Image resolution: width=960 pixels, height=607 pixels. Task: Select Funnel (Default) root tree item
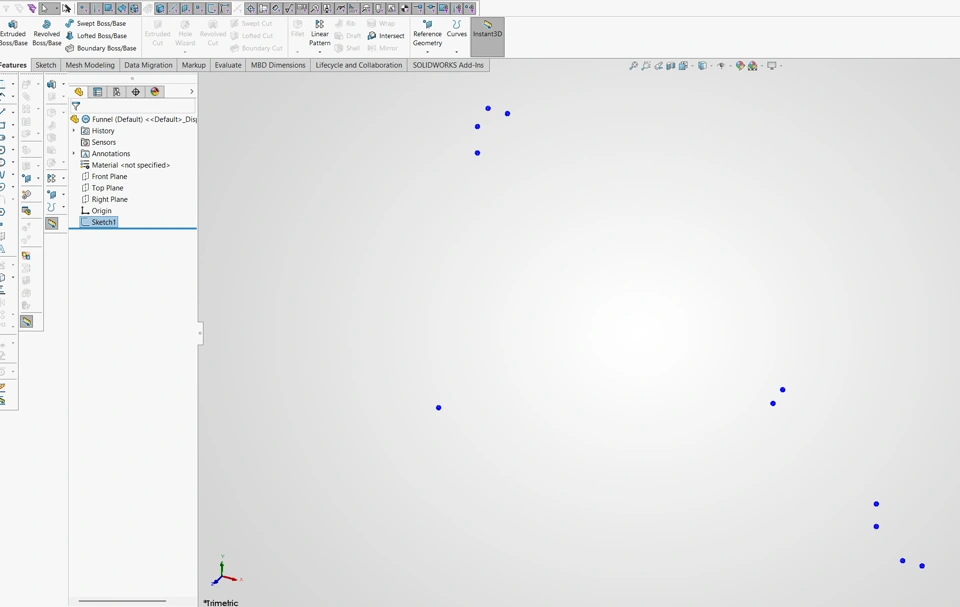point(135,119)
